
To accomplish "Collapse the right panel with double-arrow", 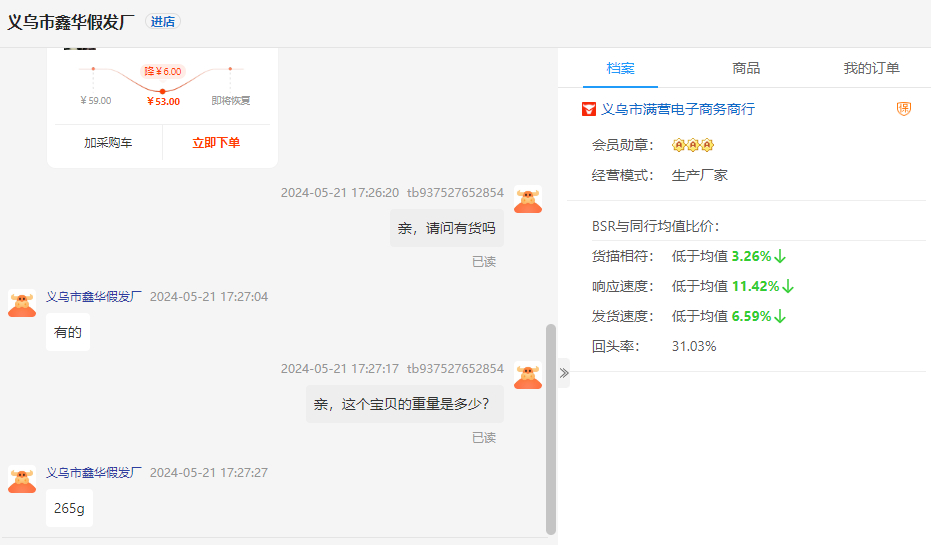I will (564, 373).
